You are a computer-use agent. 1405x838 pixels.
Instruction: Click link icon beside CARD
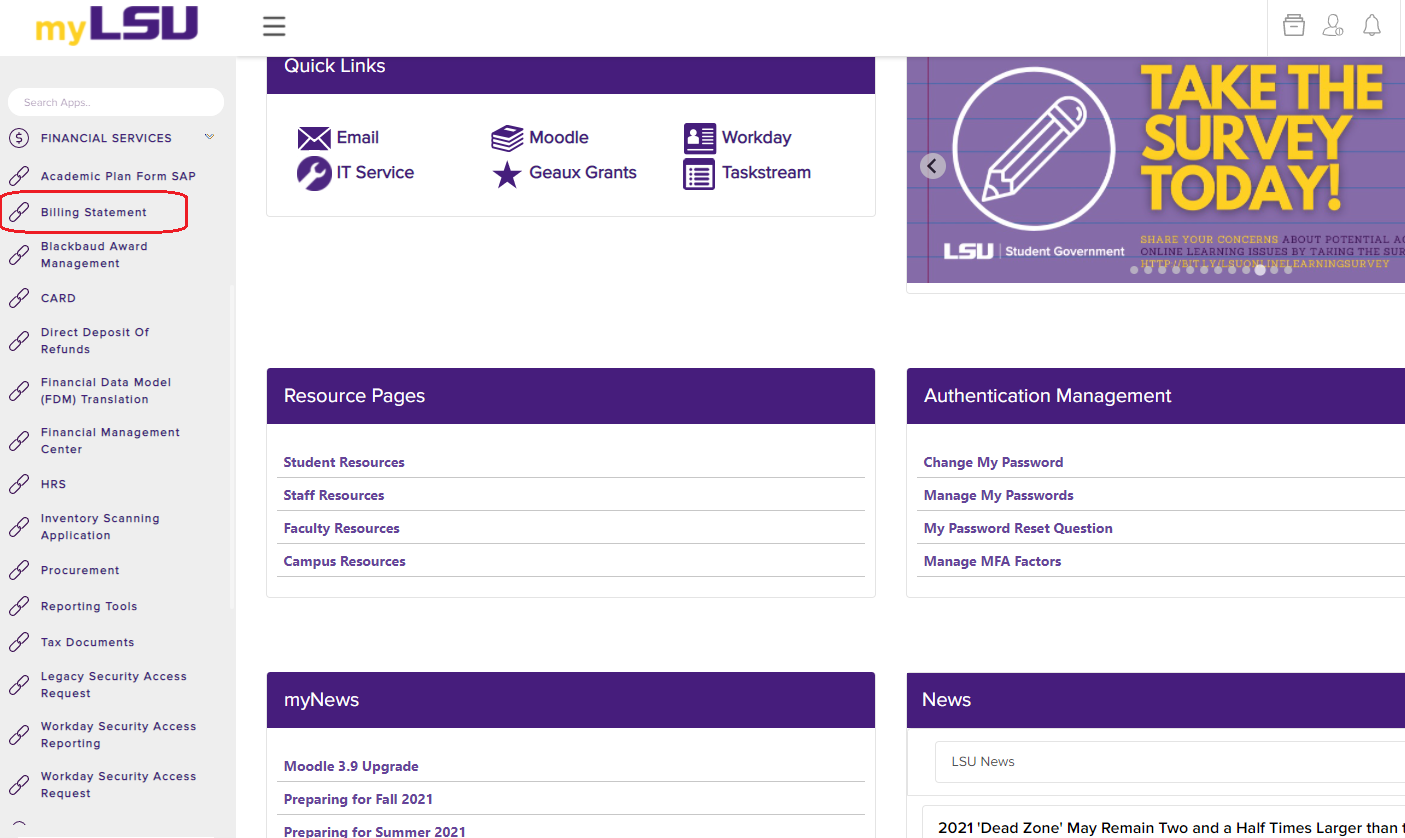[18, 298]
